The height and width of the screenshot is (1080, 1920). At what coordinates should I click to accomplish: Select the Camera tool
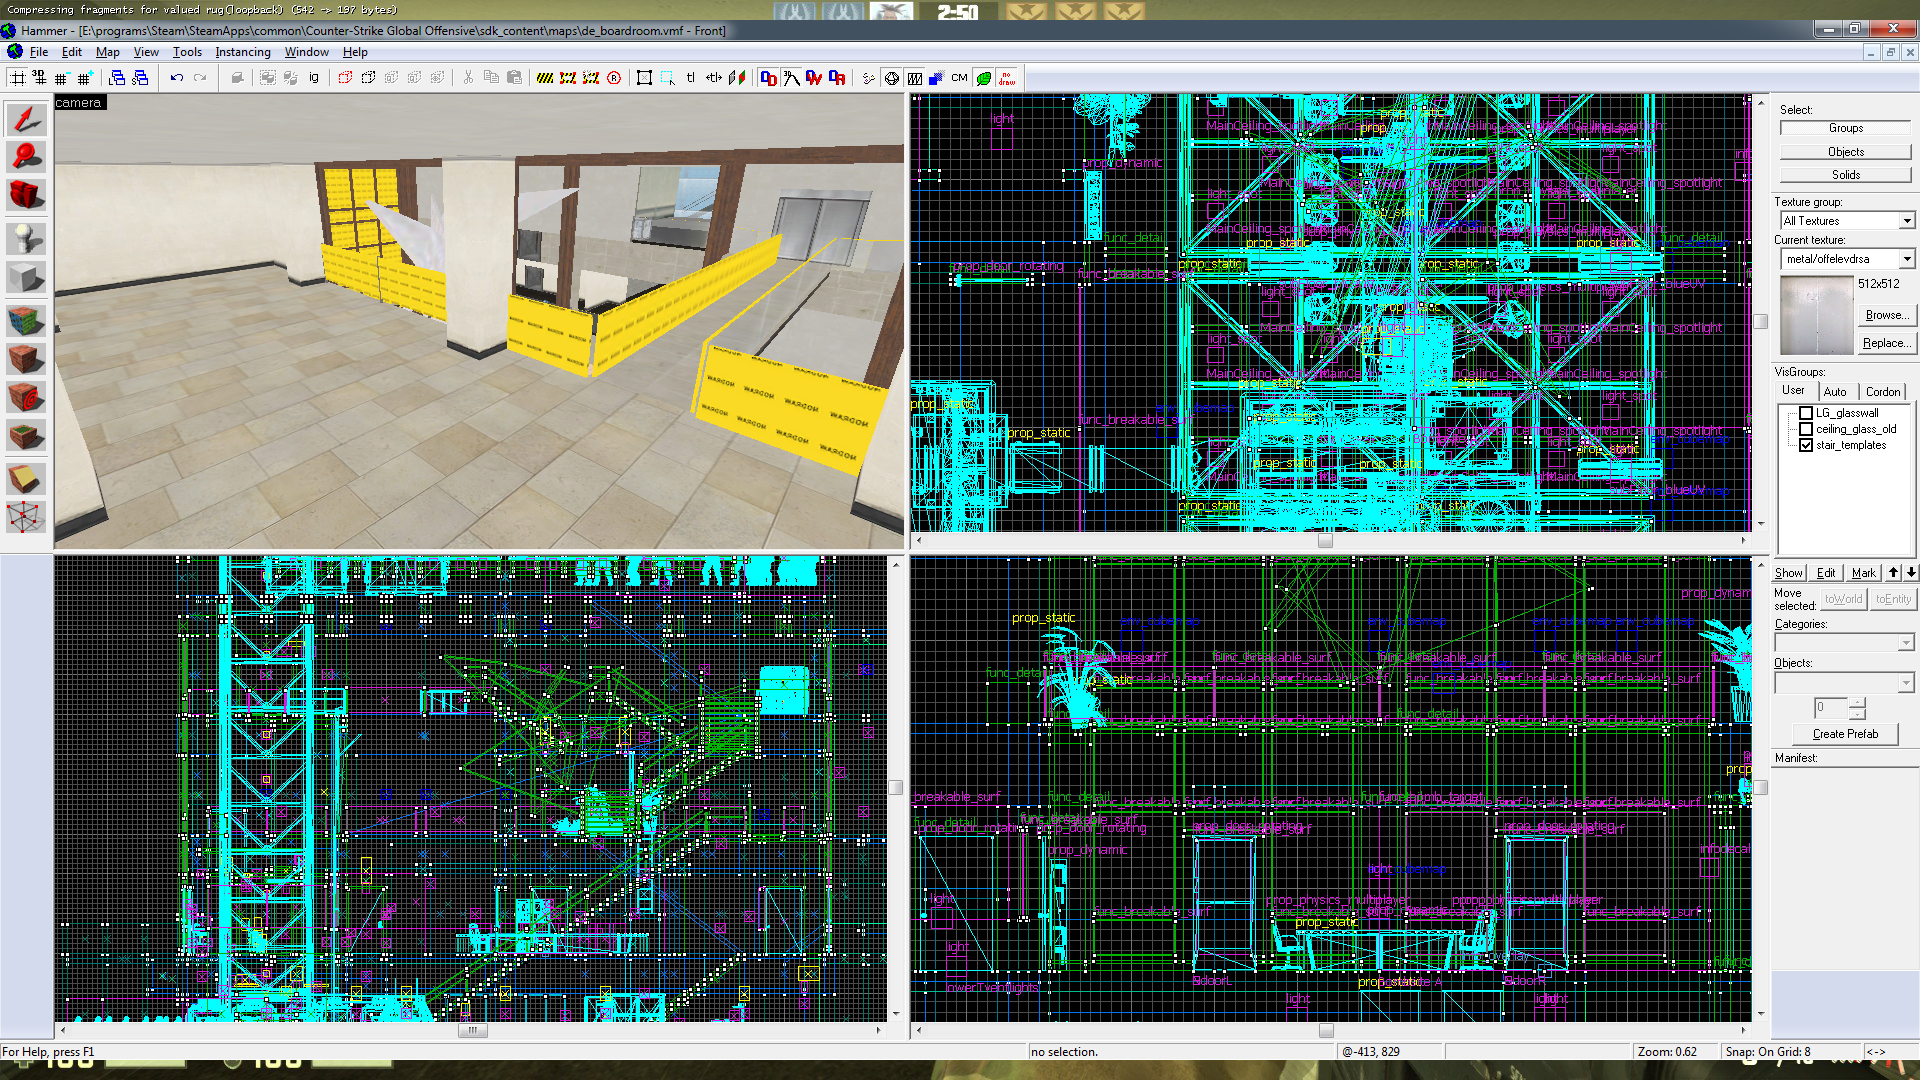[x=26, y=193]
